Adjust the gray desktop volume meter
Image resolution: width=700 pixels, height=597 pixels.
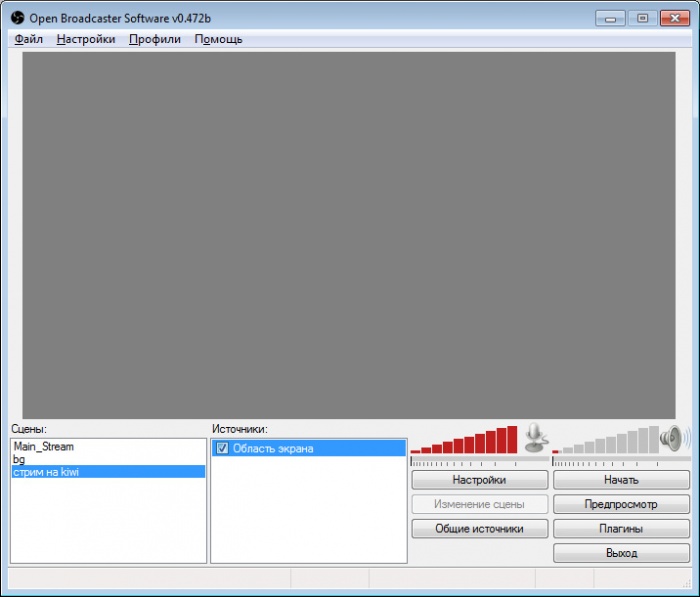click(606, 439)
